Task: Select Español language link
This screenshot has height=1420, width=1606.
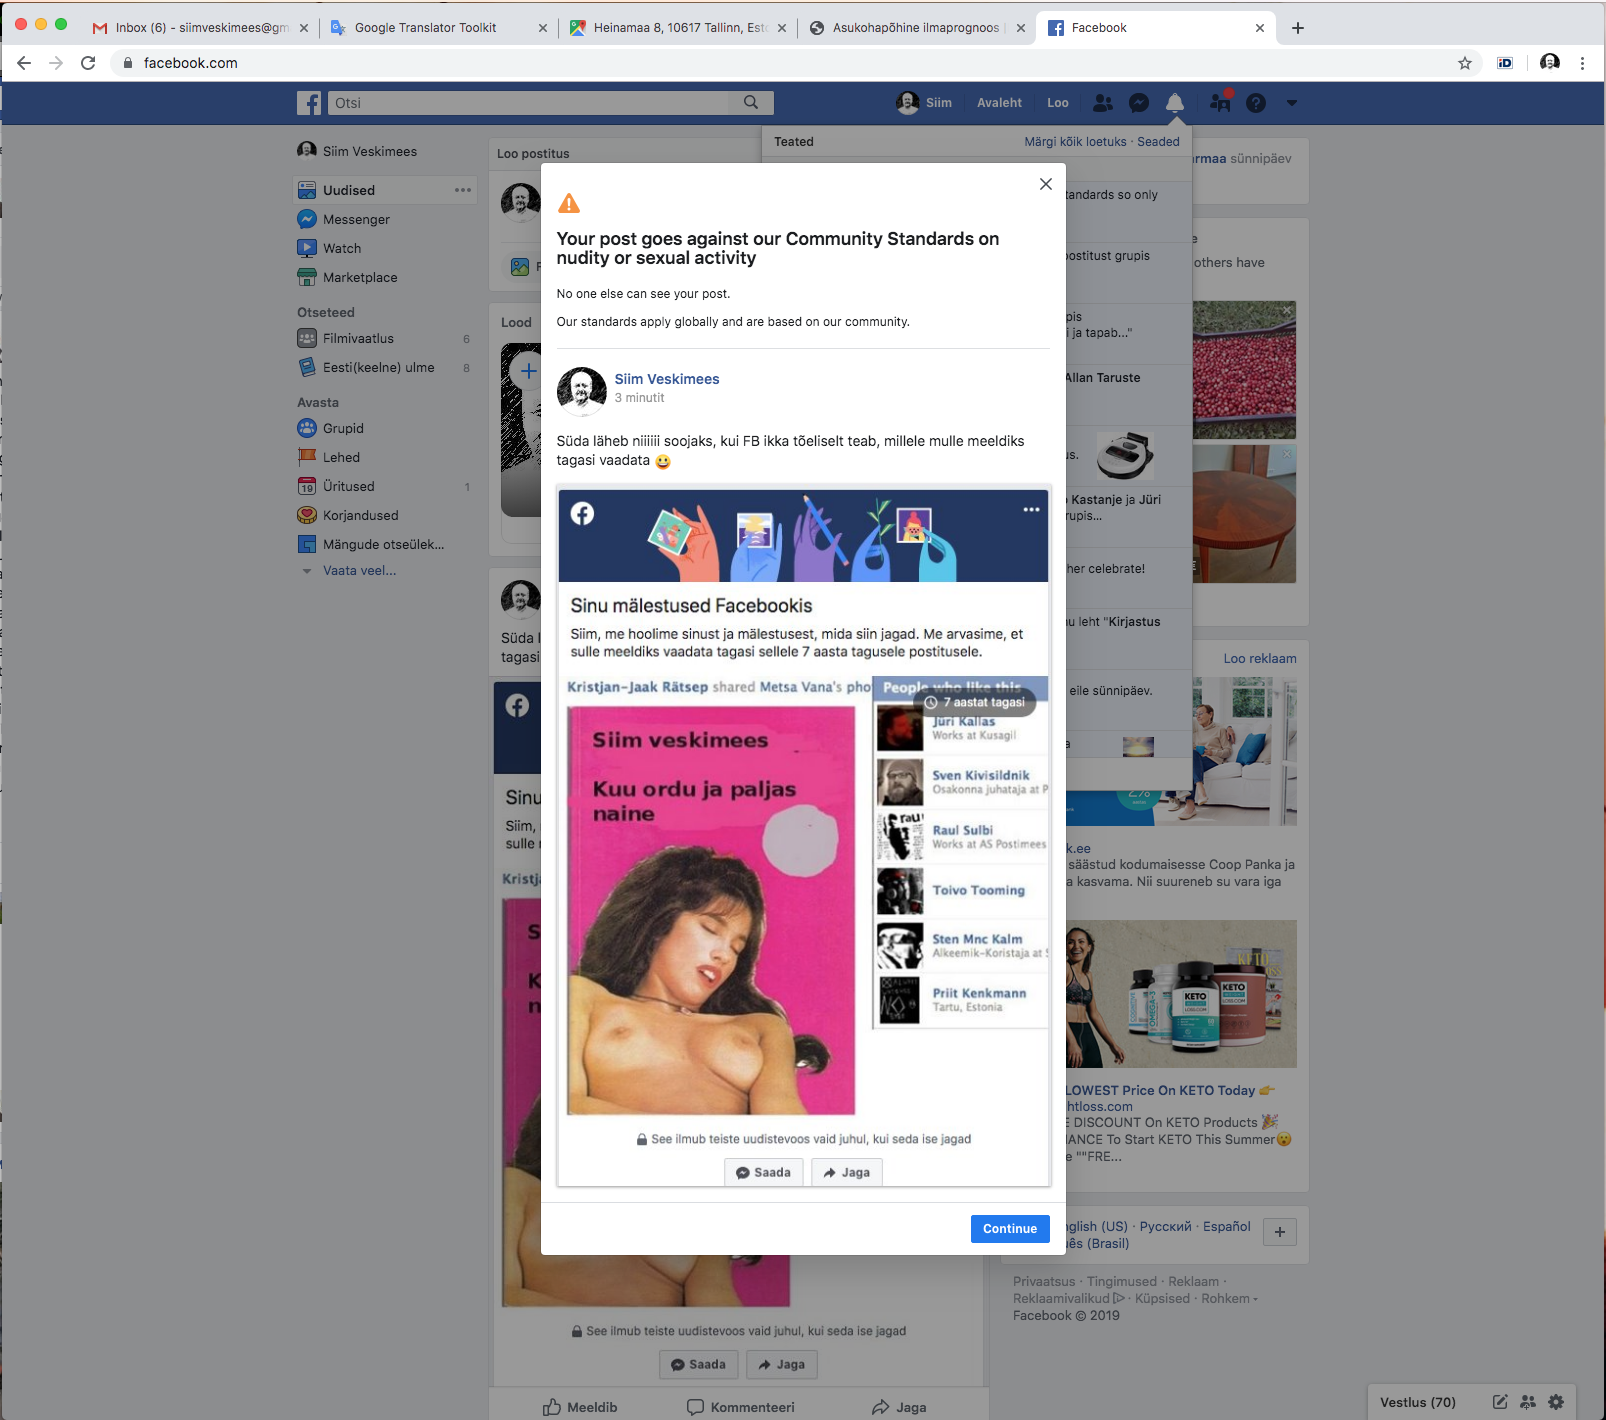Action: point(1227,1226)
